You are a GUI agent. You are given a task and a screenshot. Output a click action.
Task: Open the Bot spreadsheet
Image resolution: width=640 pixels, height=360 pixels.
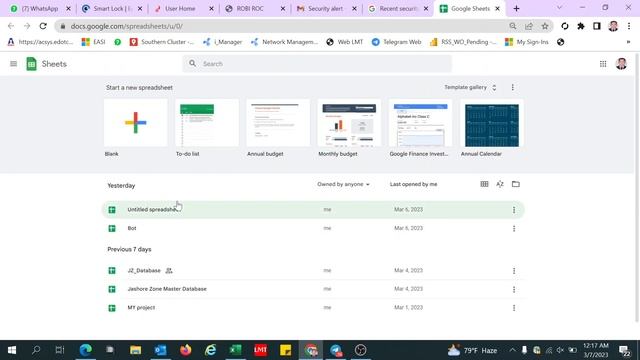coord(313,229)
